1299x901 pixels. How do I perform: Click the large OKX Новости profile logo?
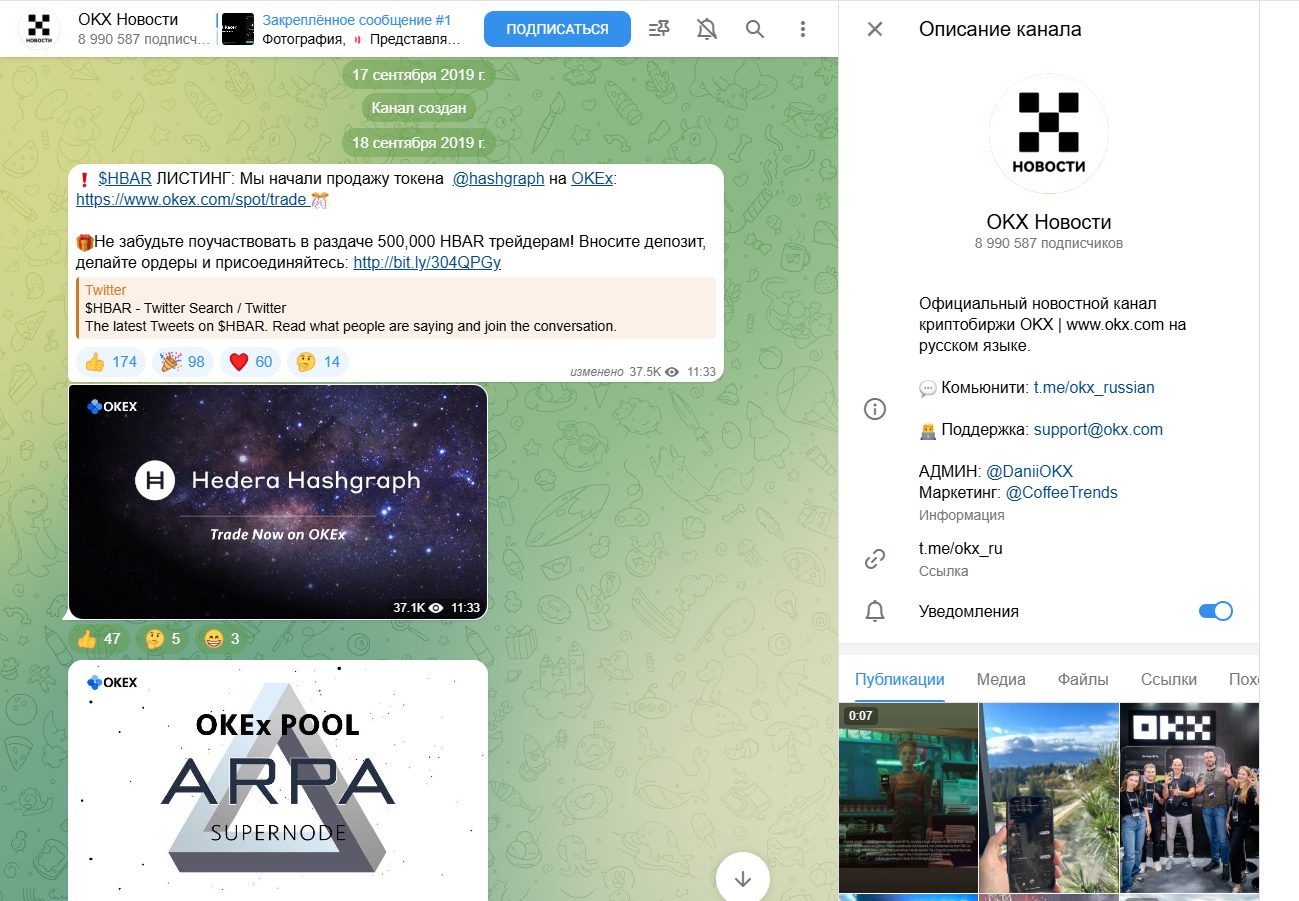pos(1048,133)
